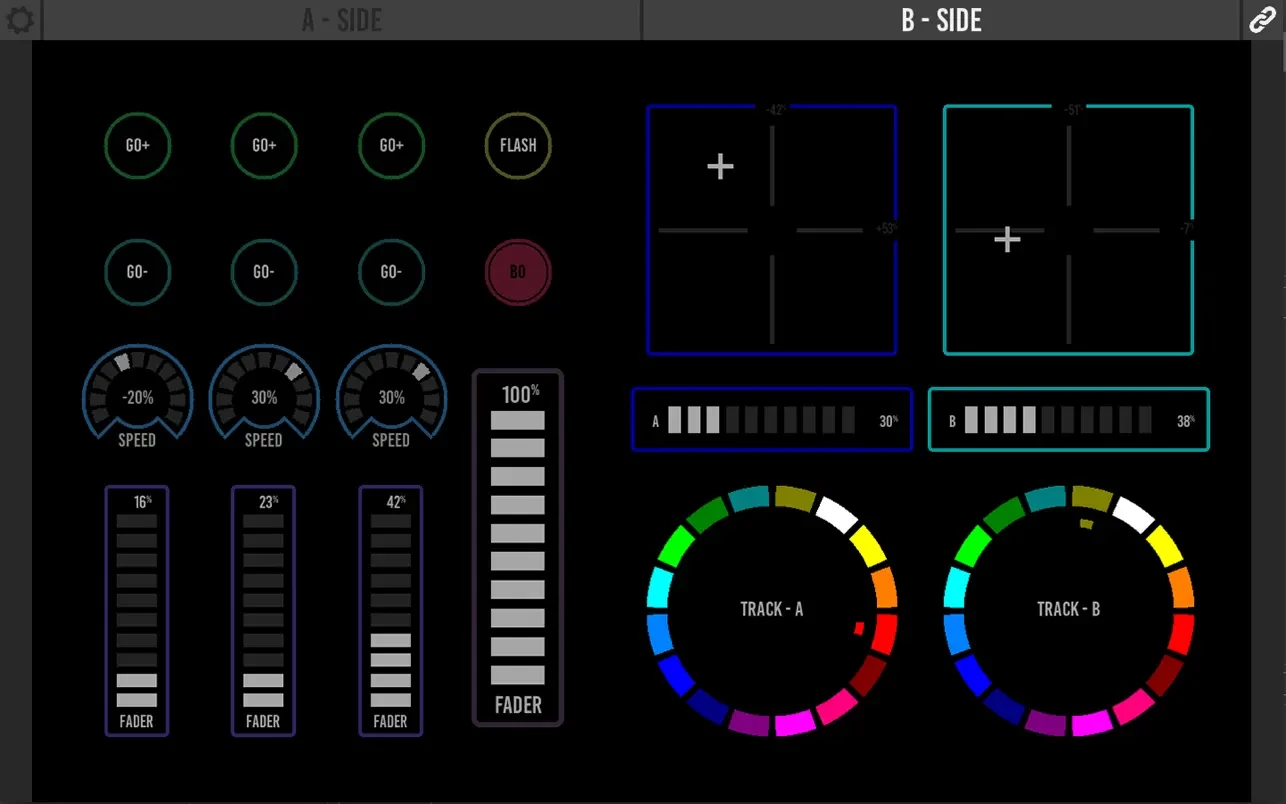
Task: Select the B - SIDE tab
Action: [941, 20]
